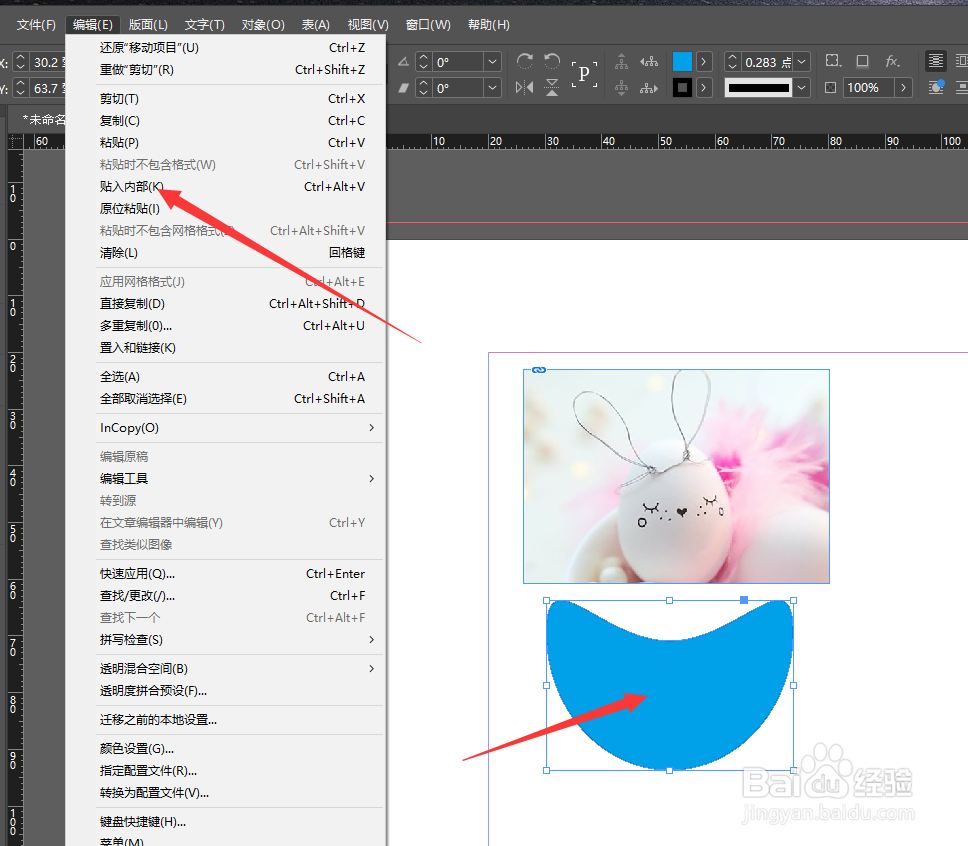Viewport: 968px width, 846px height.
Task: Click the 100% opacity field
Action: coord(869,88)
